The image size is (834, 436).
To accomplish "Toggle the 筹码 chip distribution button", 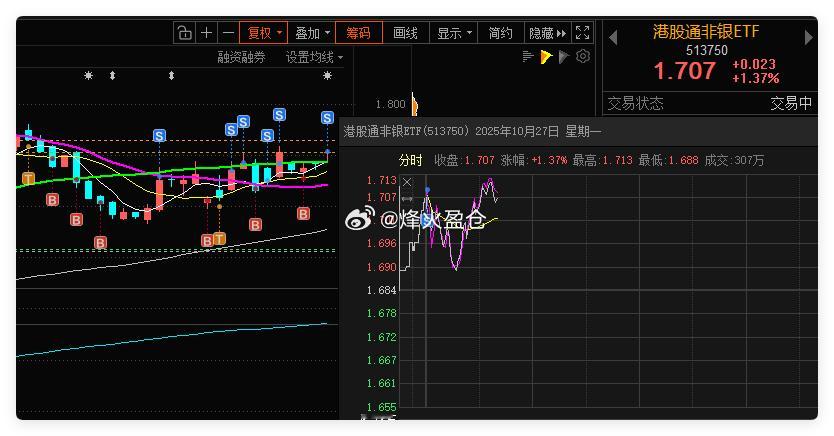I will point(358,33).
